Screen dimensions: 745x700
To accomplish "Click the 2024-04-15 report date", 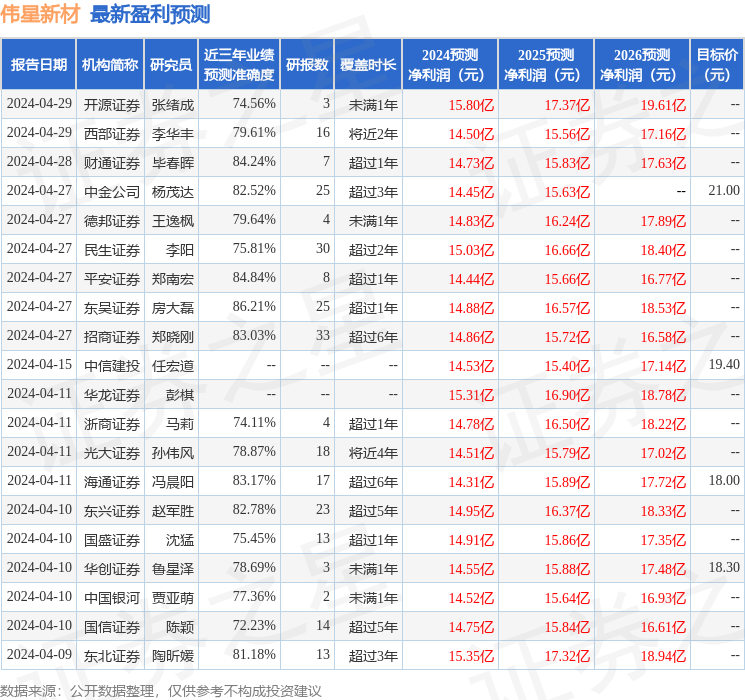I will pyautogui.click(x=39, y=364).
